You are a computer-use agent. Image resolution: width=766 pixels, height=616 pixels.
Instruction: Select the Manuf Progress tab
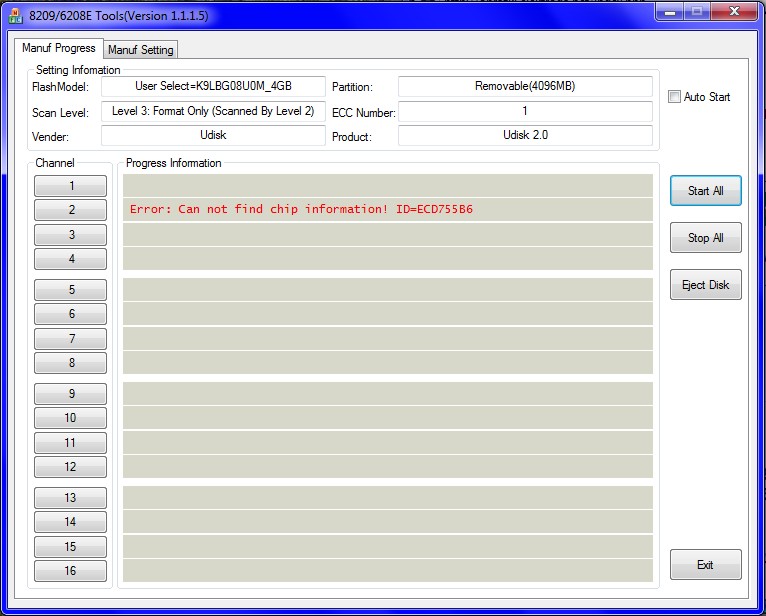point(59,48)
